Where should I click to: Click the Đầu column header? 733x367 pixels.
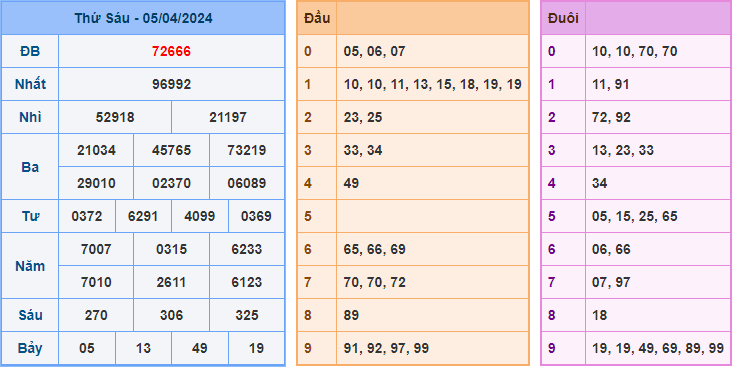point(317,19)
